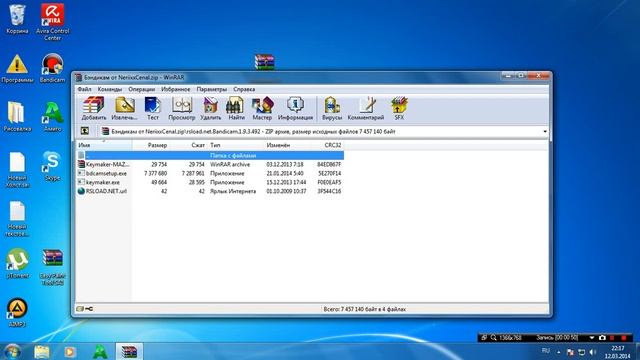640x360 pixels.
Task: Open the Bandicam desktop shortcut
Action: coord(52,69)
